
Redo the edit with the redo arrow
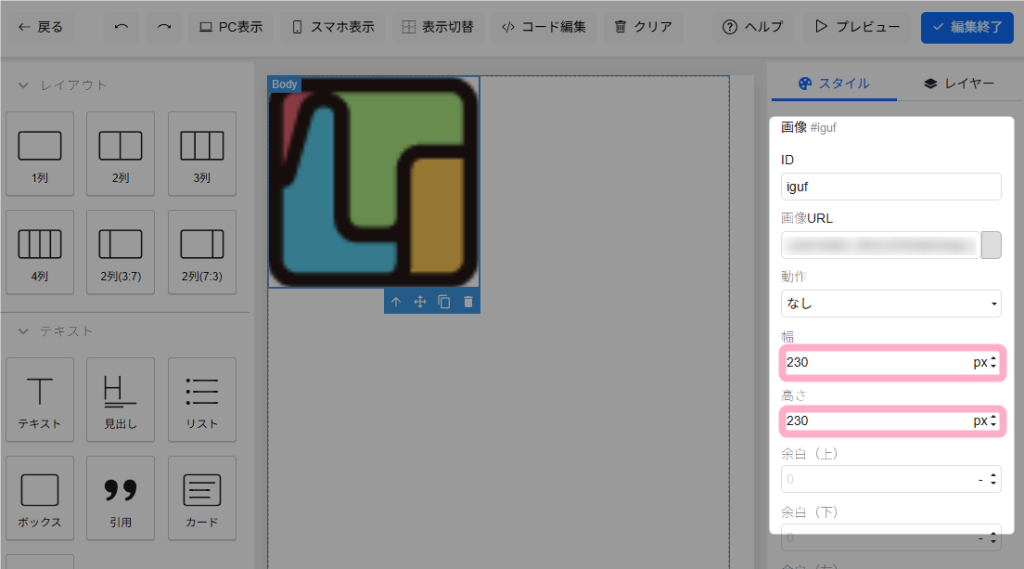pos(164,27)
